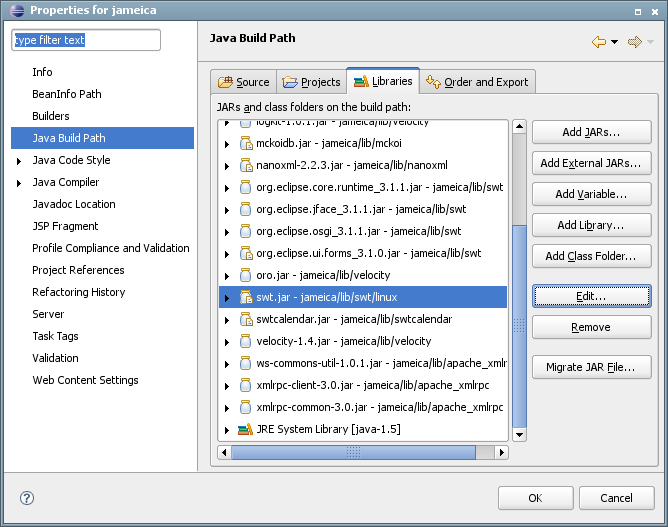Image resolution: width=668 pixels, height=527 pixels.
Task: Click the Add JARs... button
Action: click(591, 132)
